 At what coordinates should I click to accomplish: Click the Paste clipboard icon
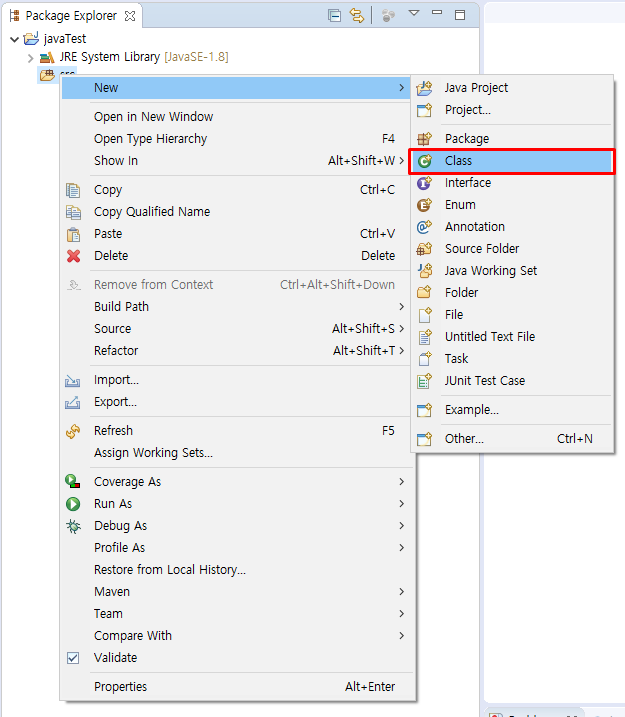(x=73, y=234)
